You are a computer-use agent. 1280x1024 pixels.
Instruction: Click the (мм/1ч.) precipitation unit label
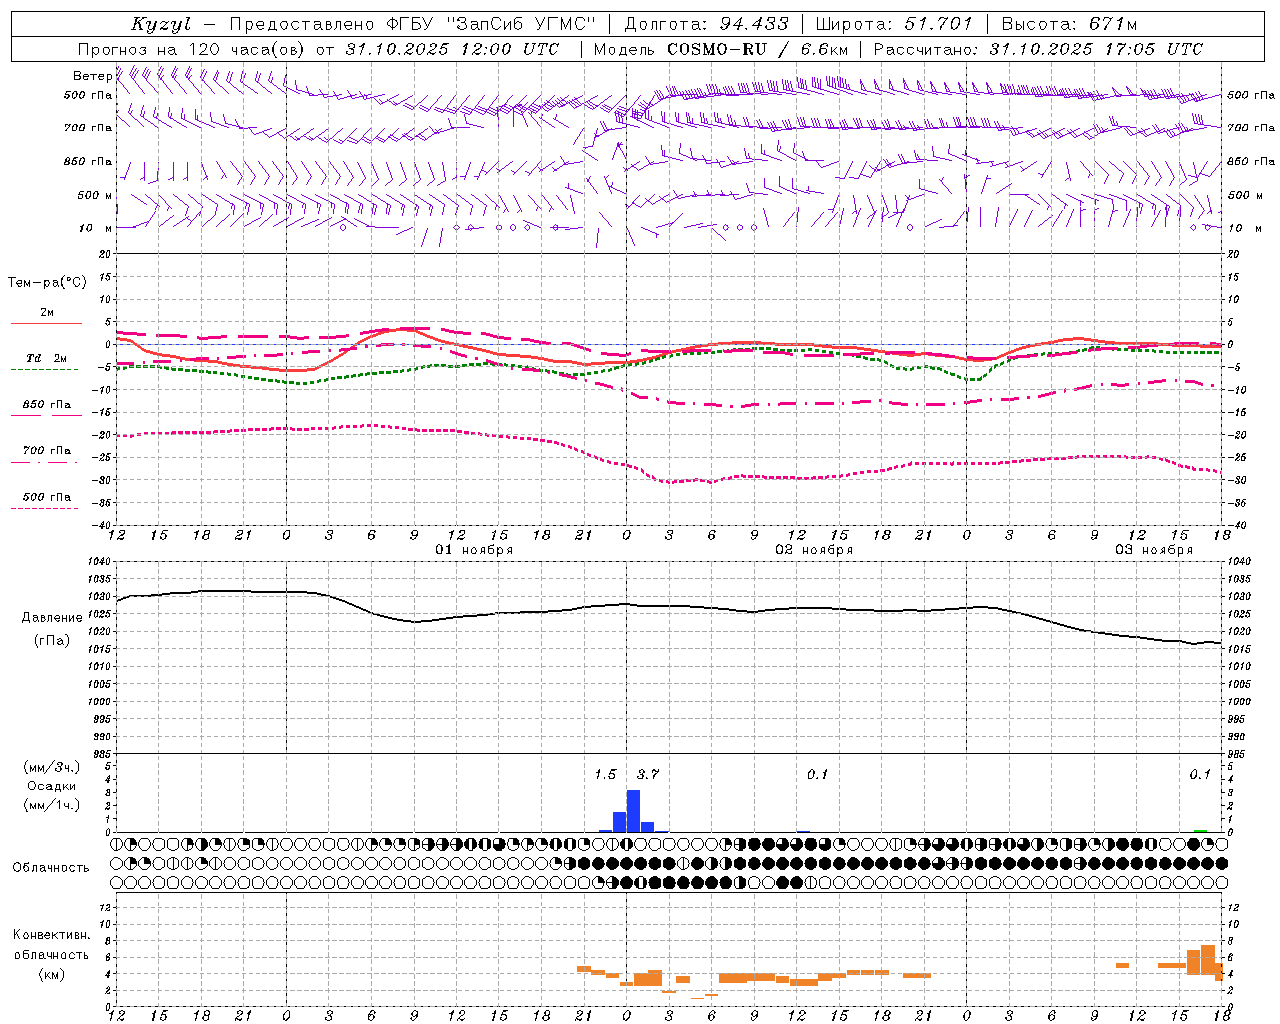(51, 805)
